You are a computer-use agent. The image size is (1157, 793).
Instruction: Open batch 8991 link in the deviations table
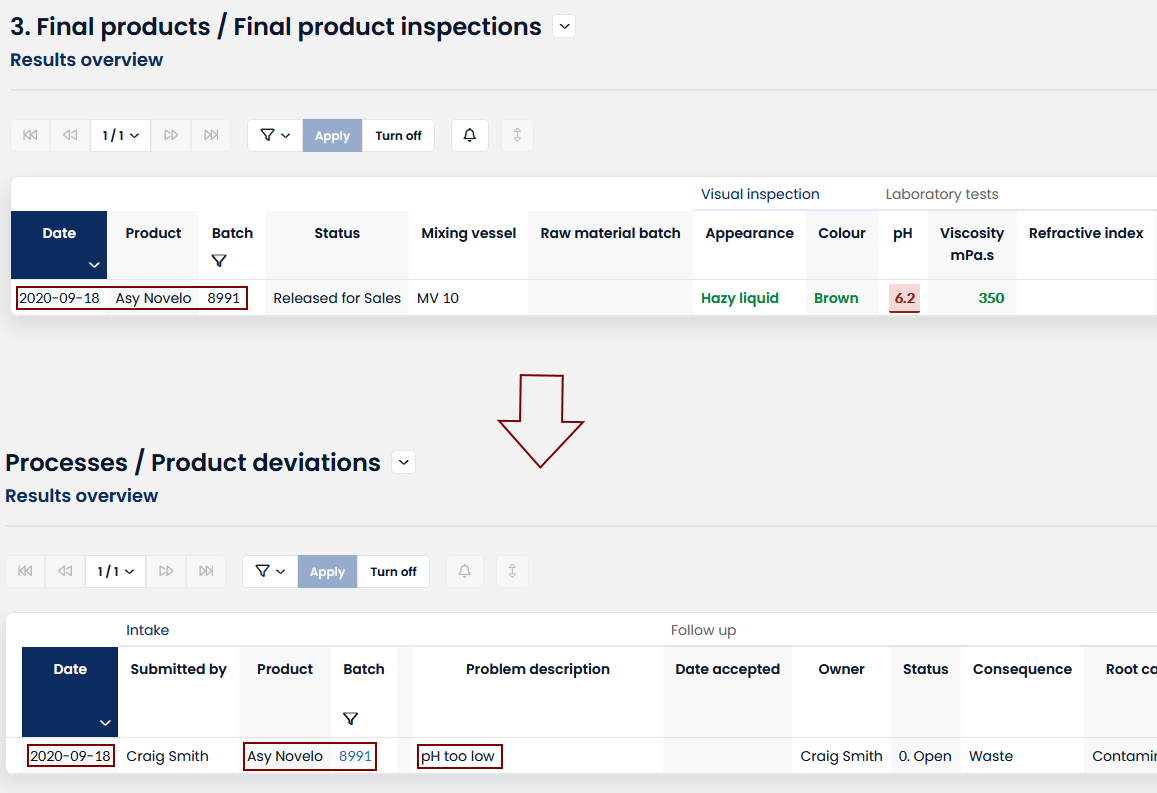(355, 756)
